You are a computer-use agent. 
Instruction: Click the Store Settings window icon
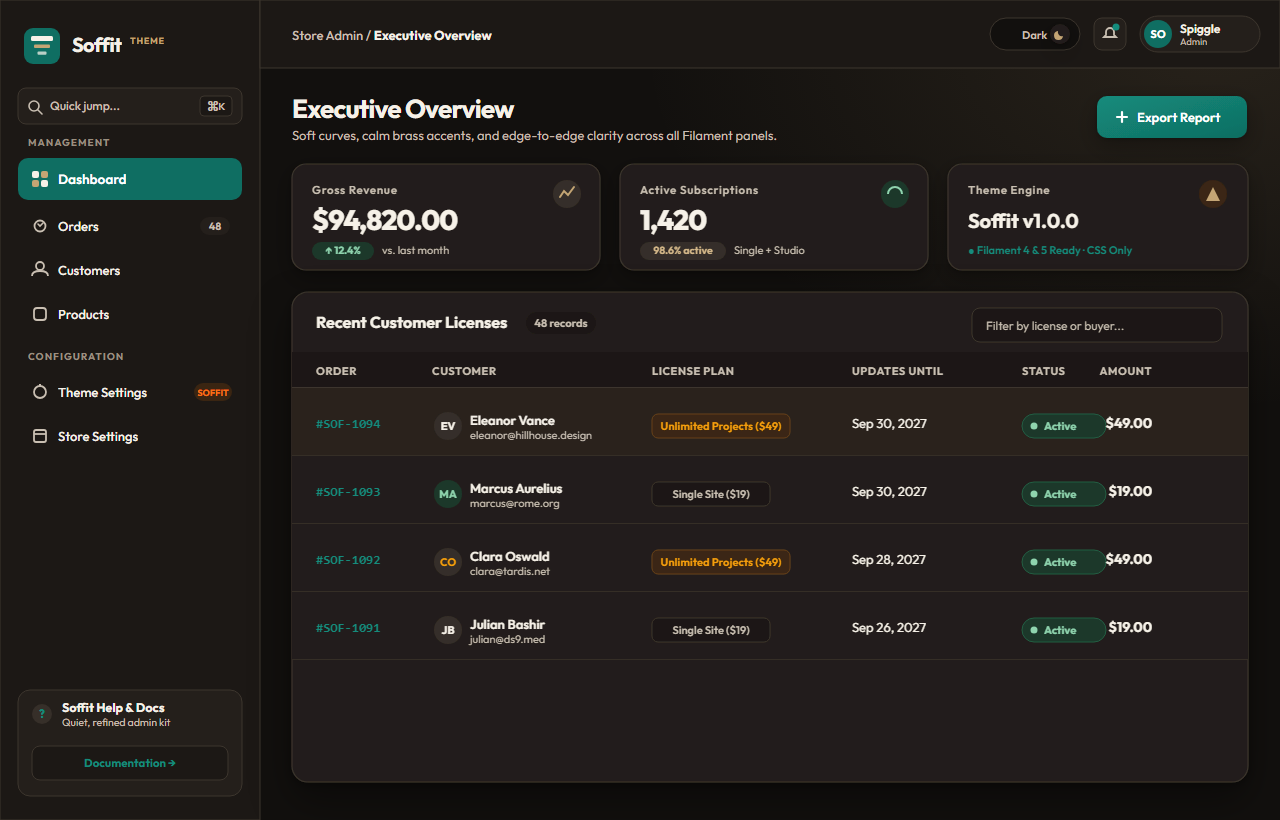(x=40, y=436)
